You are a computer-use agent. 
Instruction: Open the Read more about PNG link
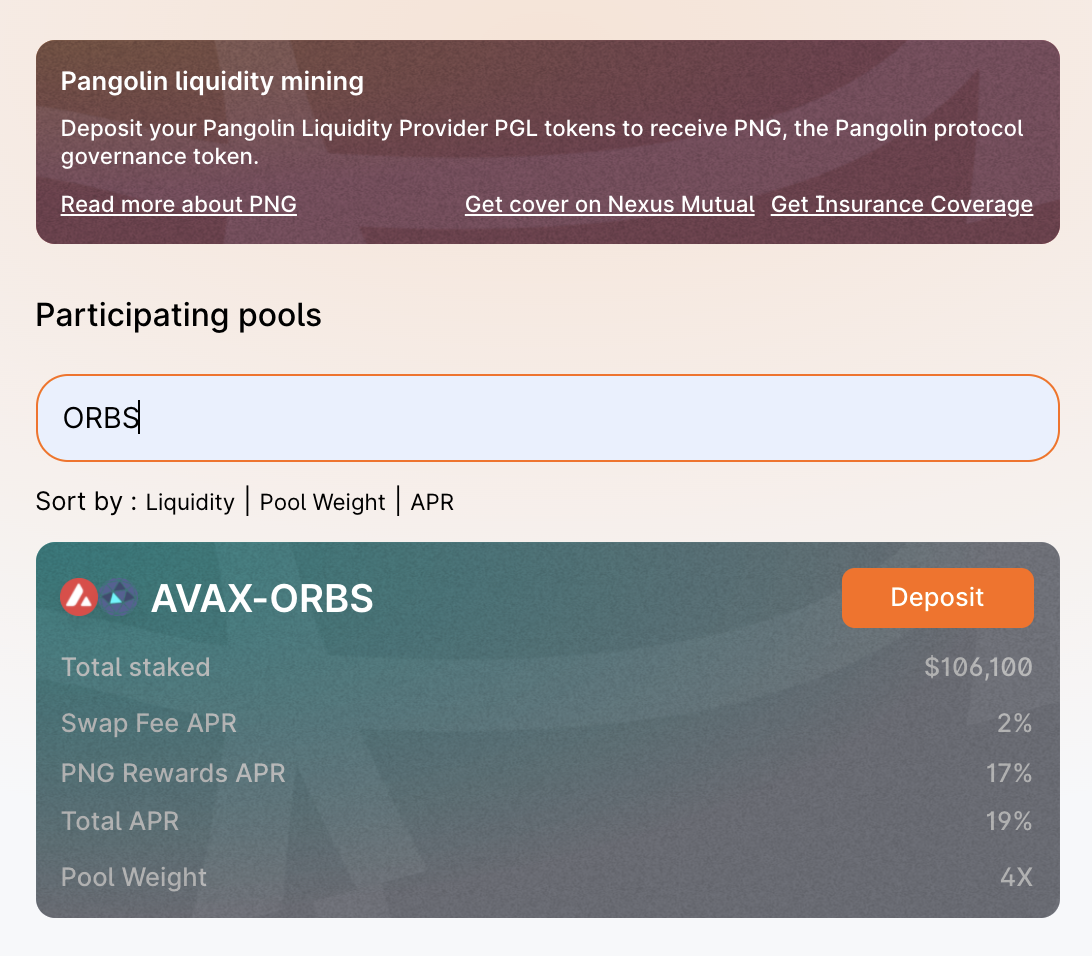[x=178, y=204]
